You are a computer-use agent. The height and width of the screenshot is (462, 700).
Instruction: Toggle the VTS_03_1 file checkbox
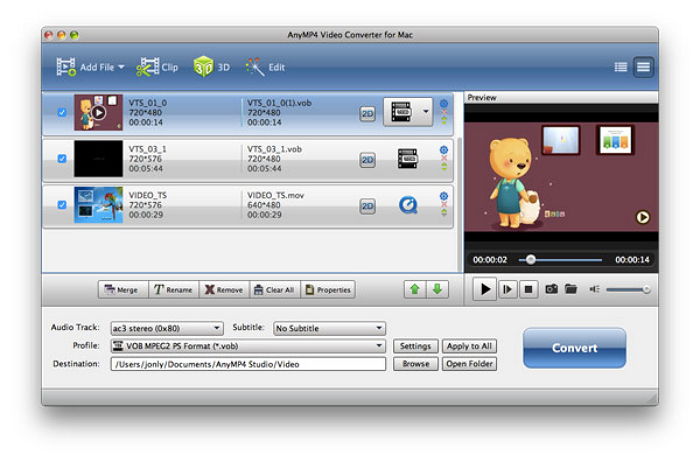62,159
